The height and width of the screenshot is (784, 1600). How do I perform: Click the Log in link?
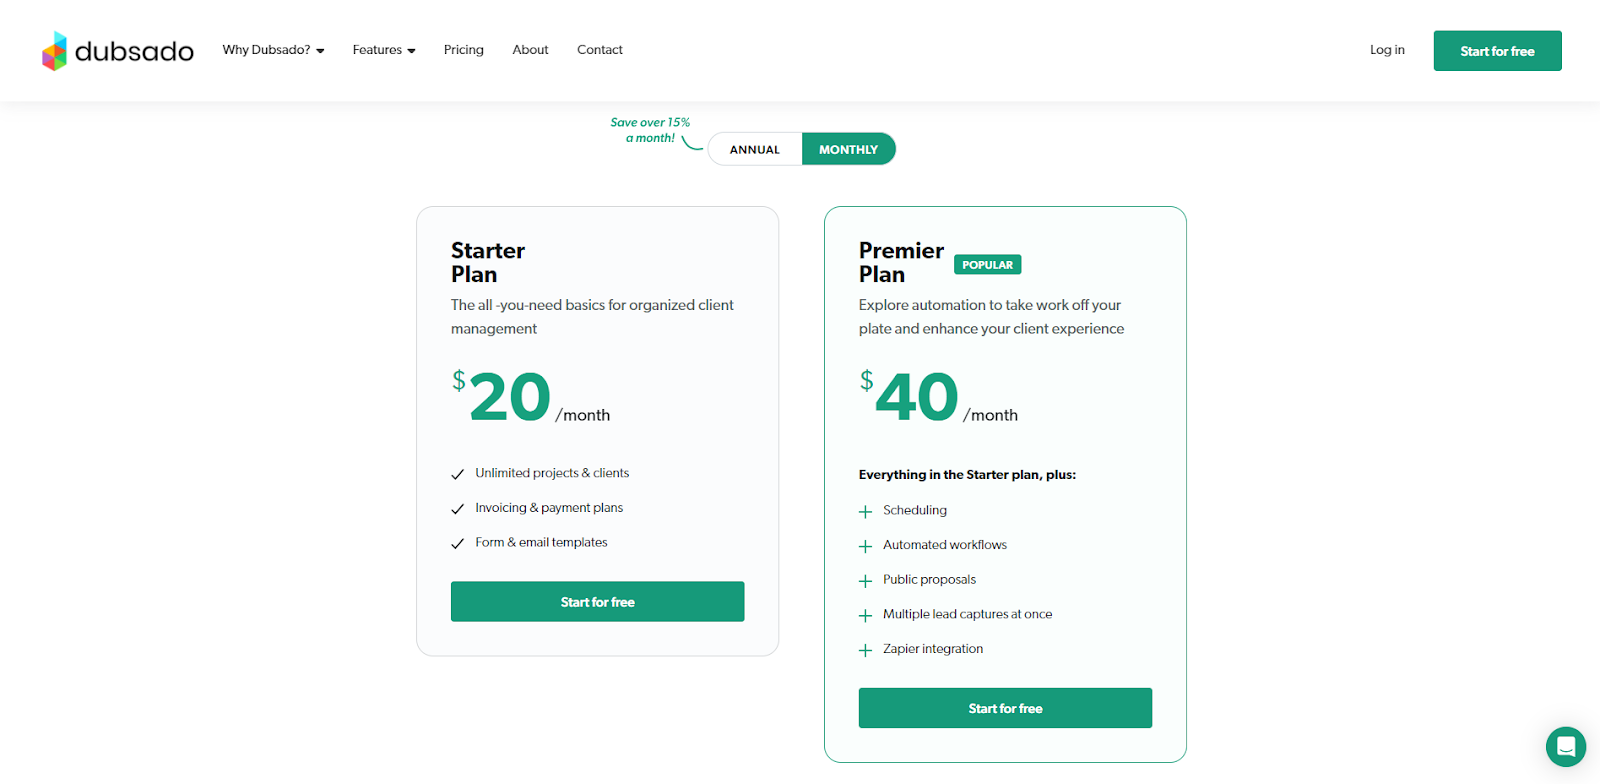point(1386,49)
